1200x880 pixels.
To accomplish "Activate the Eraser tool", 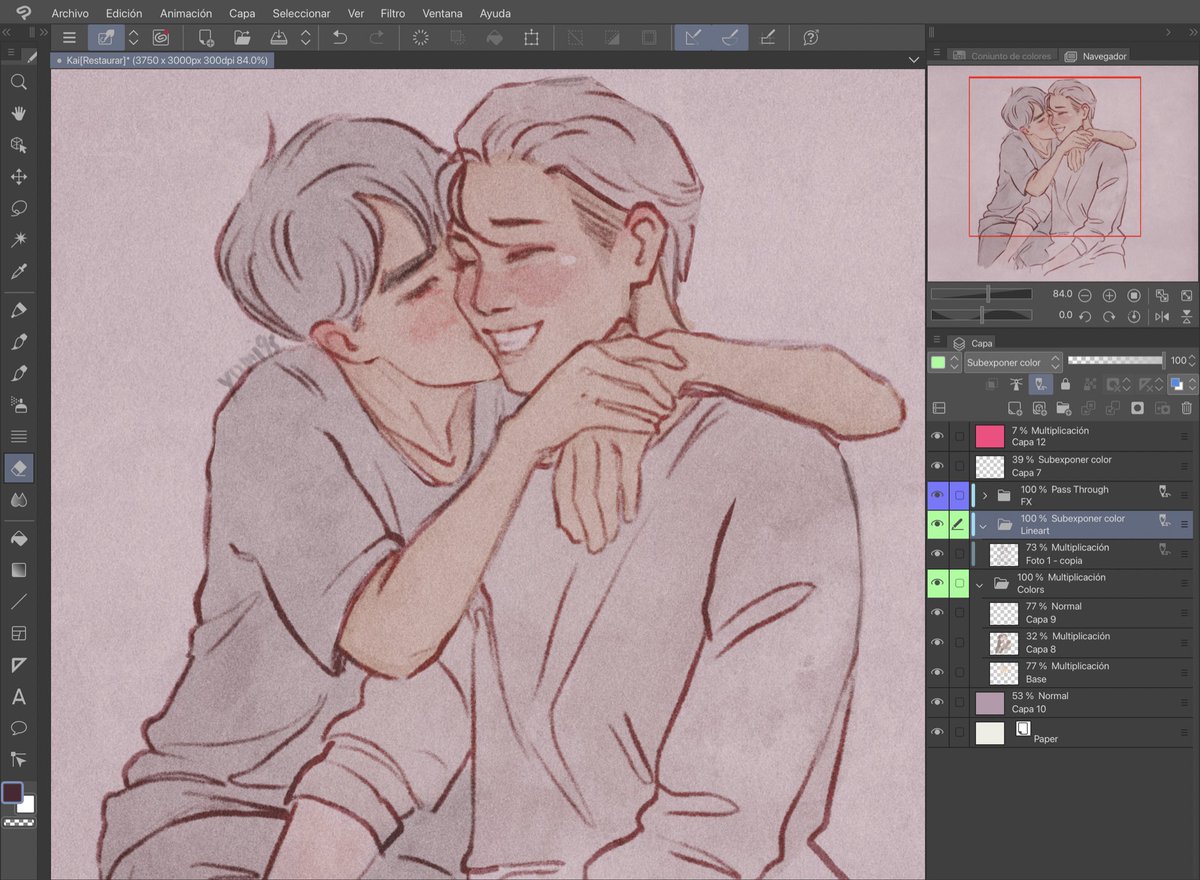I will tap(18, 467).
